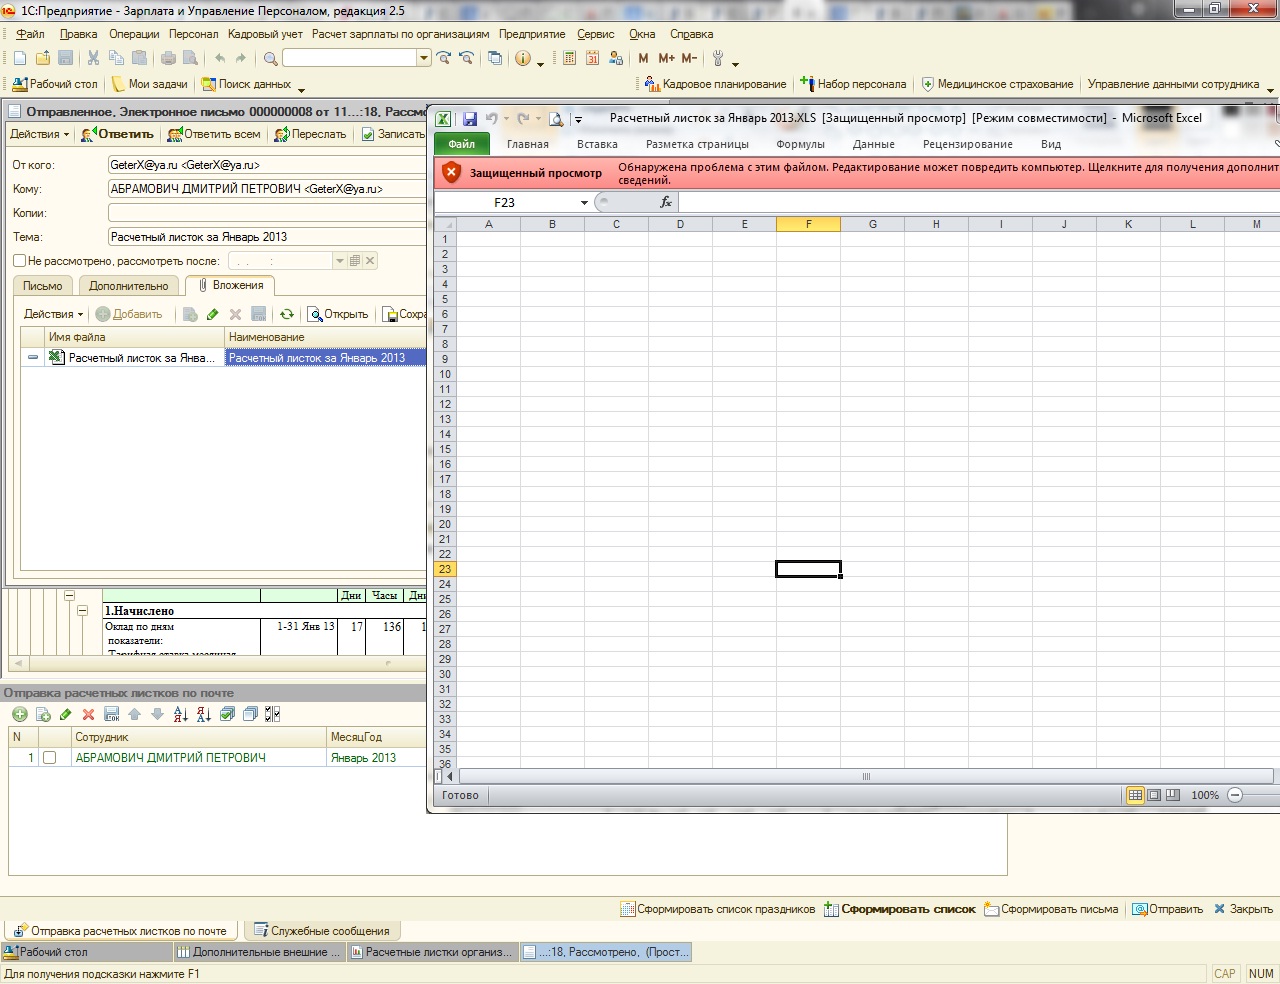The image size is (1280, 984).
Task: Click Excel print preview icon in quick access
Action: (556, 119)
